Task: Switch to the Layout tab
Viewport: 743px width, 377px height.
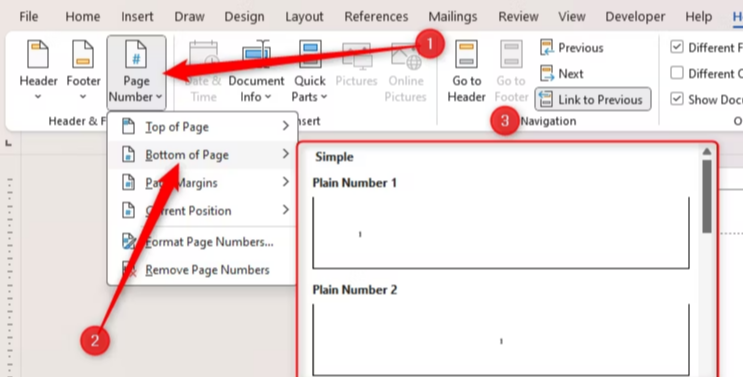Action: [x=304, y=17]
